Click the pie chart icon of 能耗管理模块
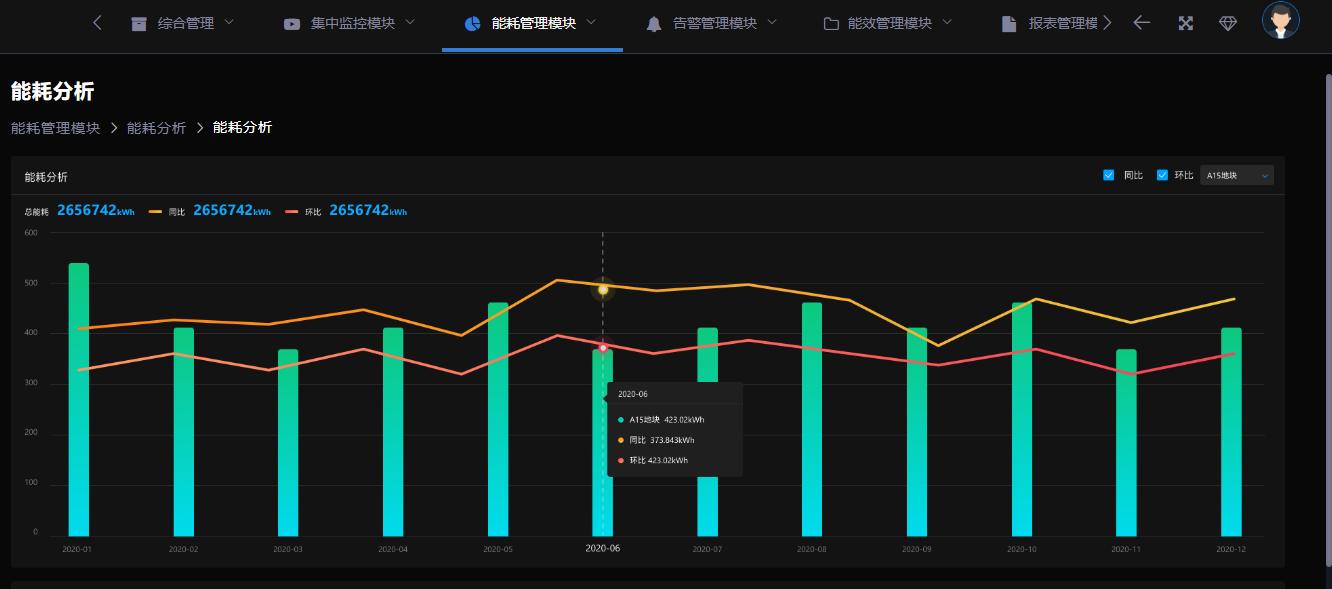Screen dimensions: 1332x589 [x=473, y=23]
